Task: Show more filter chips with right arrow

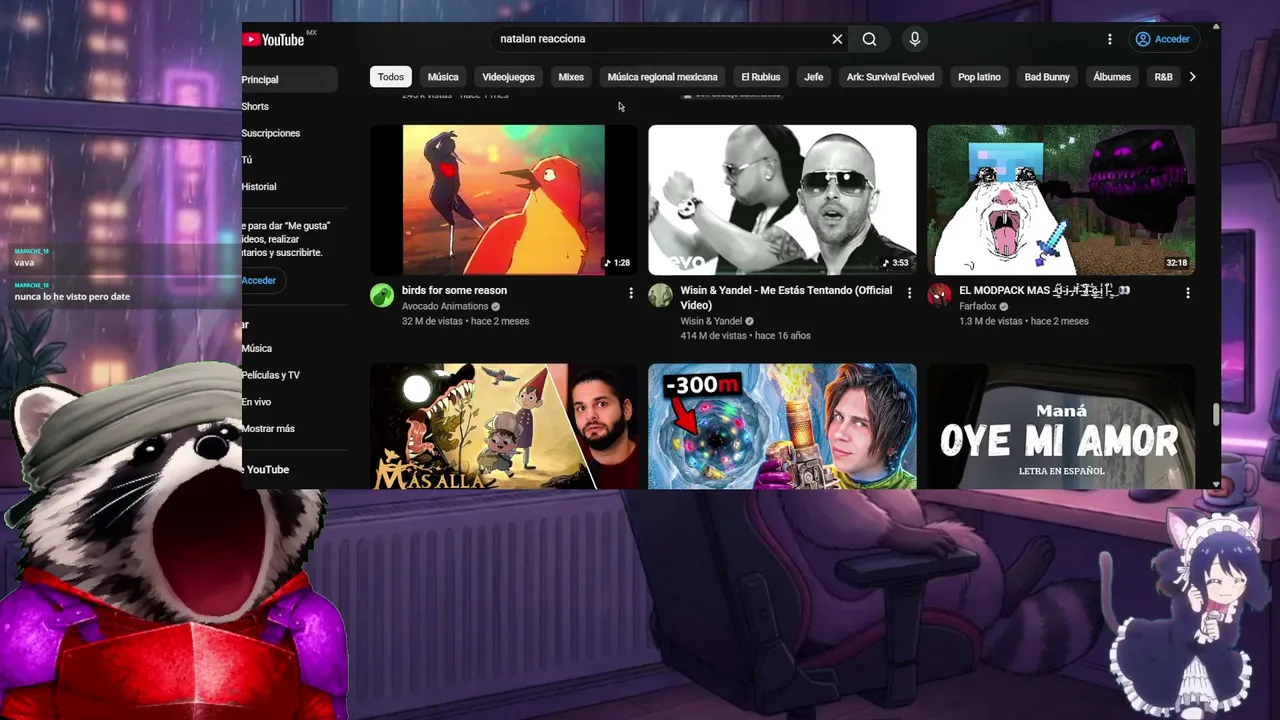Action: (1192, 77)
